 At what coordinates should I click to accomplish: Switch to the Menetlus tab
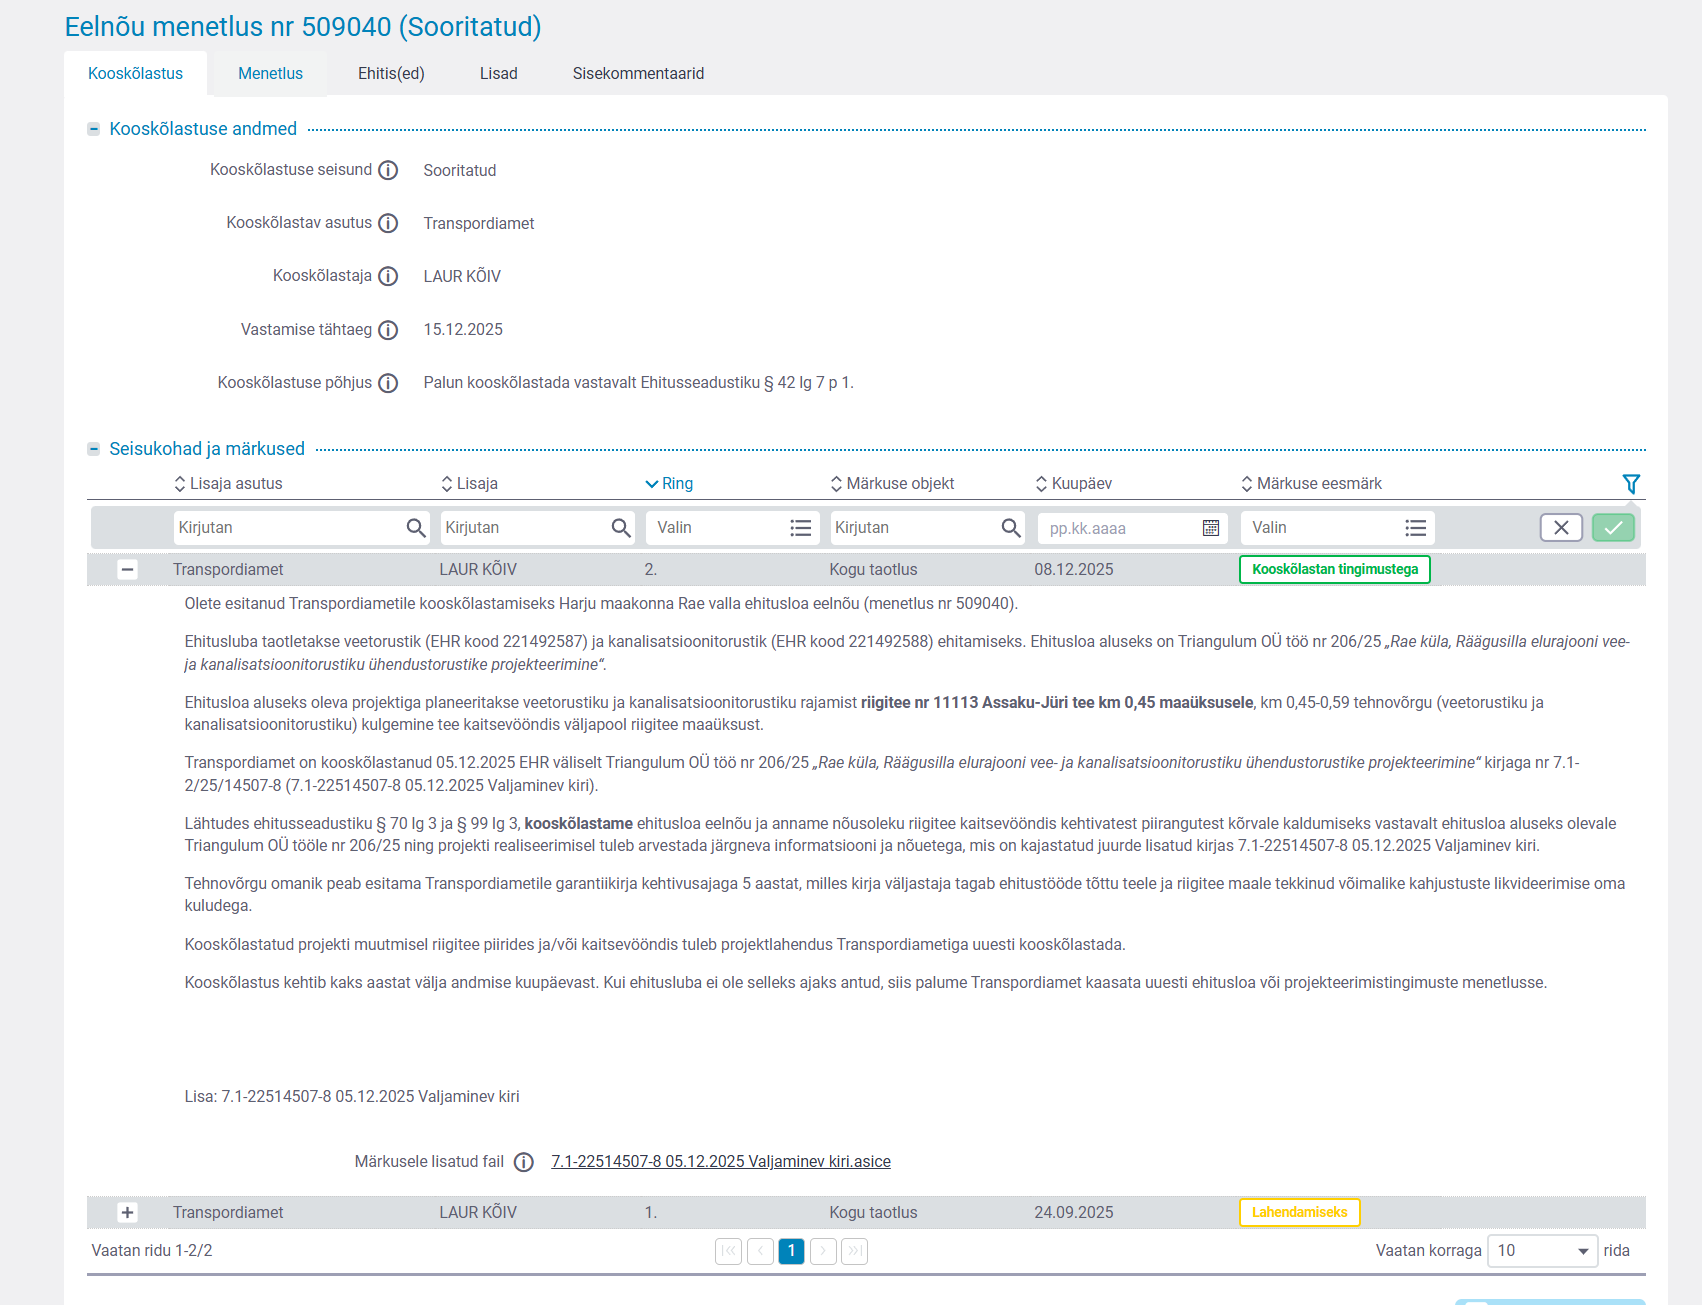[x=270, y=74]
